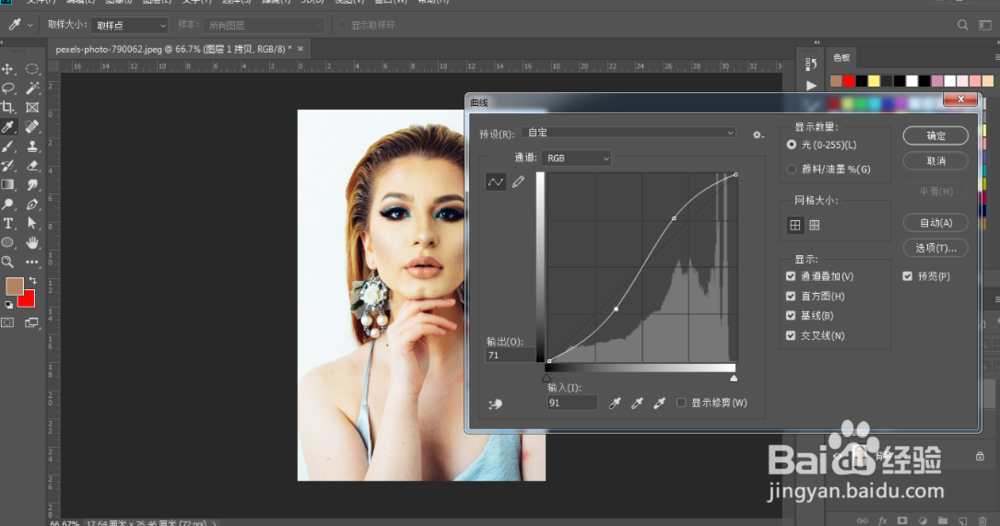The image size is (1000, 526).
Task: Open the Curves preset options gear menu
Action: point(758,135)
